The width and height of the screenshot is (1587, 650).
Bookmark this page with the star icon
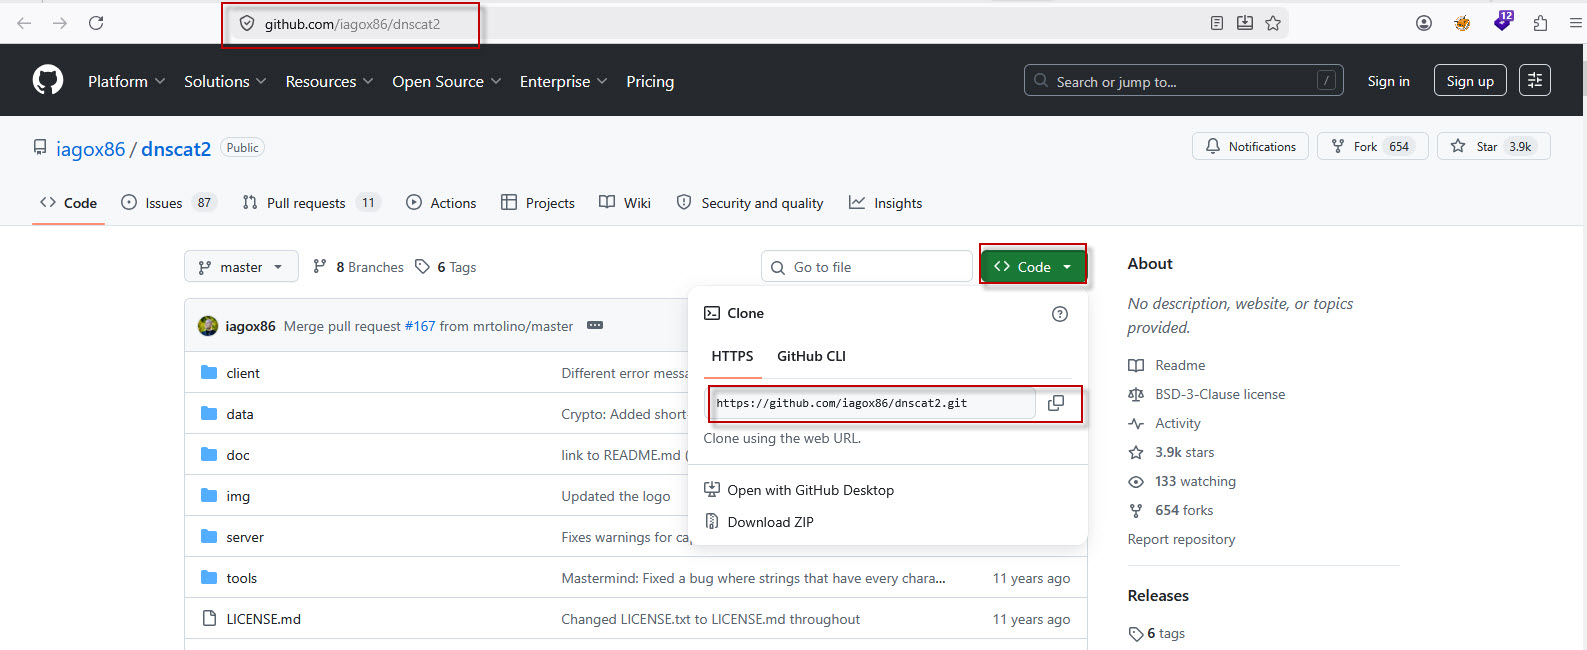[x=1272, y=23]
